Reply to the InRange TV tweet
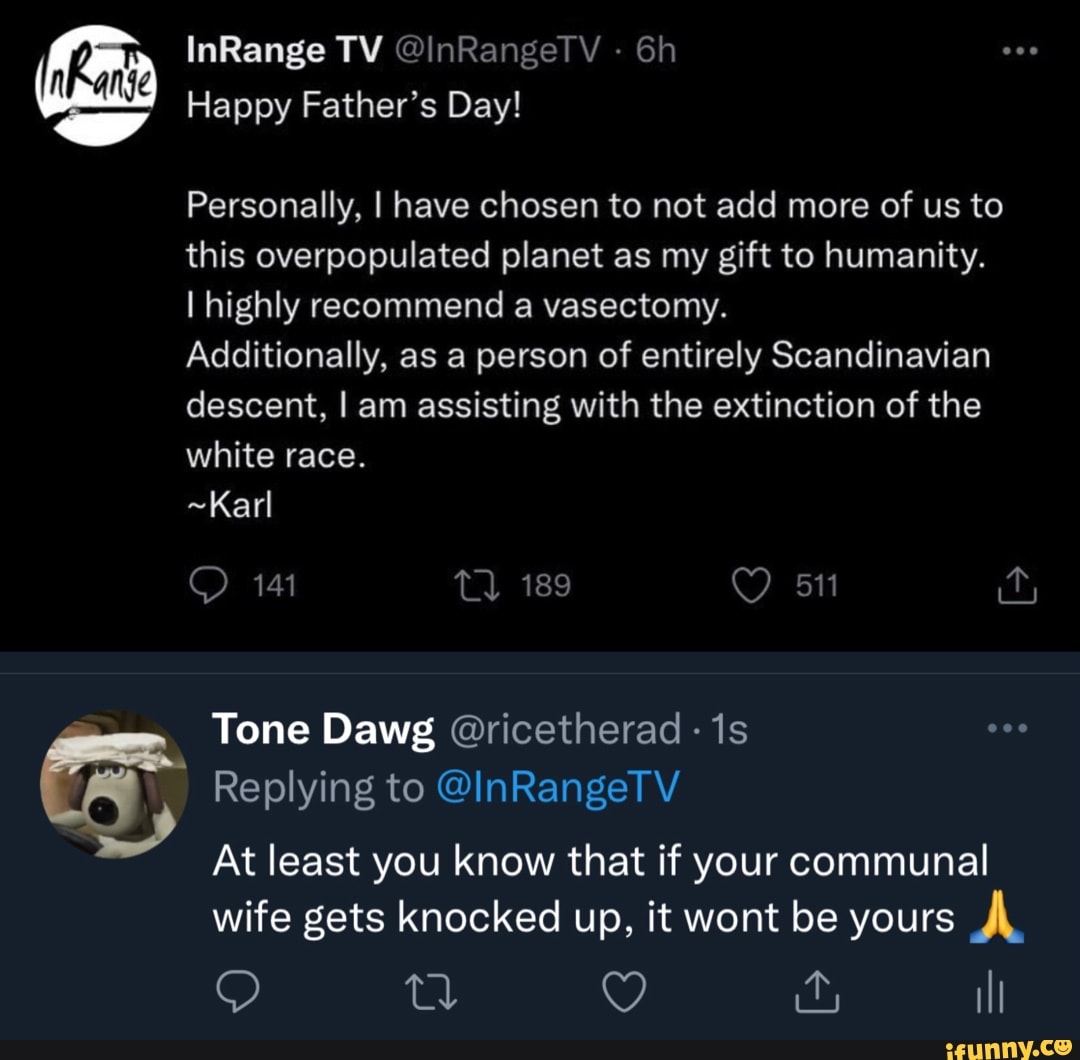 [210, 585]
